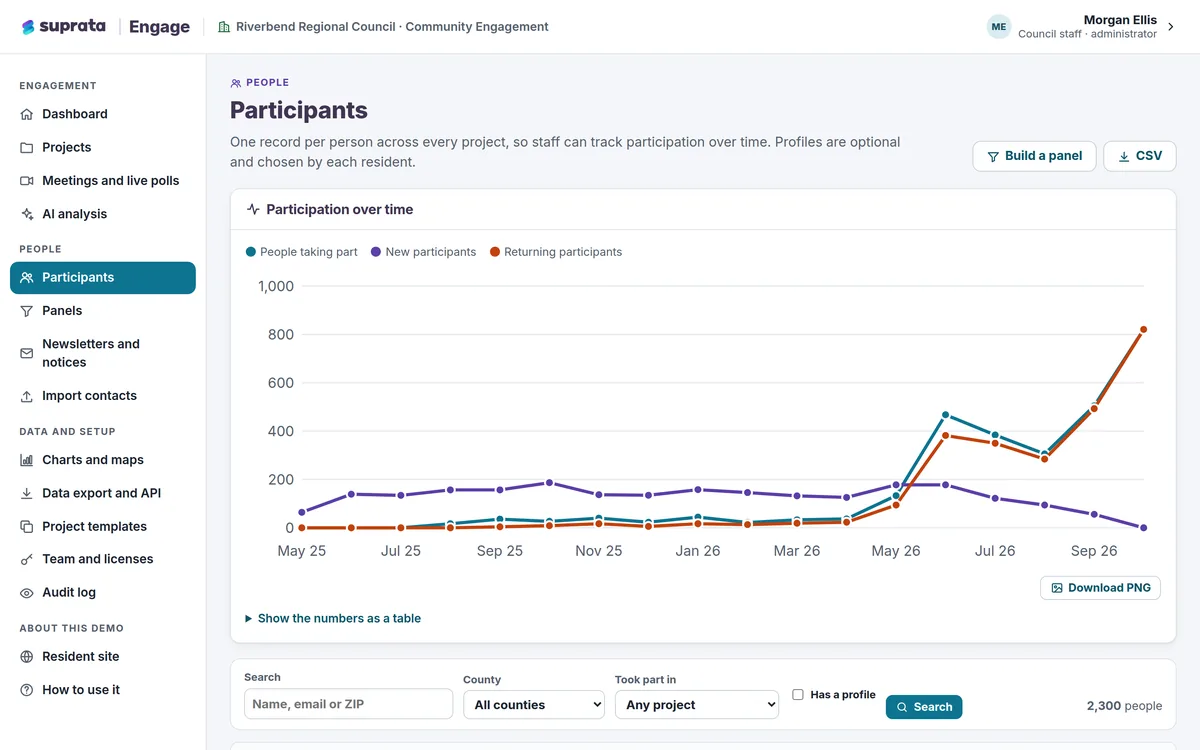Screen dimensions: 1200x750
Task: Click the Engage product name
Action: 159,27
